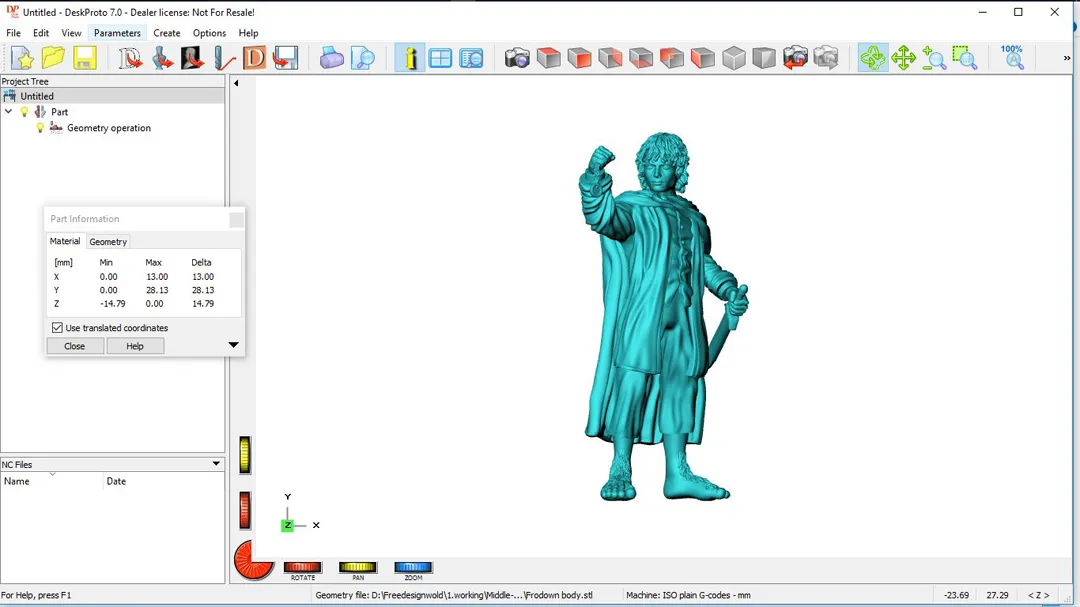The height and width of the screenshot is (607, 1080).
Task: Click the vertical red thumbwheel
Action: [x=245, y=511]
